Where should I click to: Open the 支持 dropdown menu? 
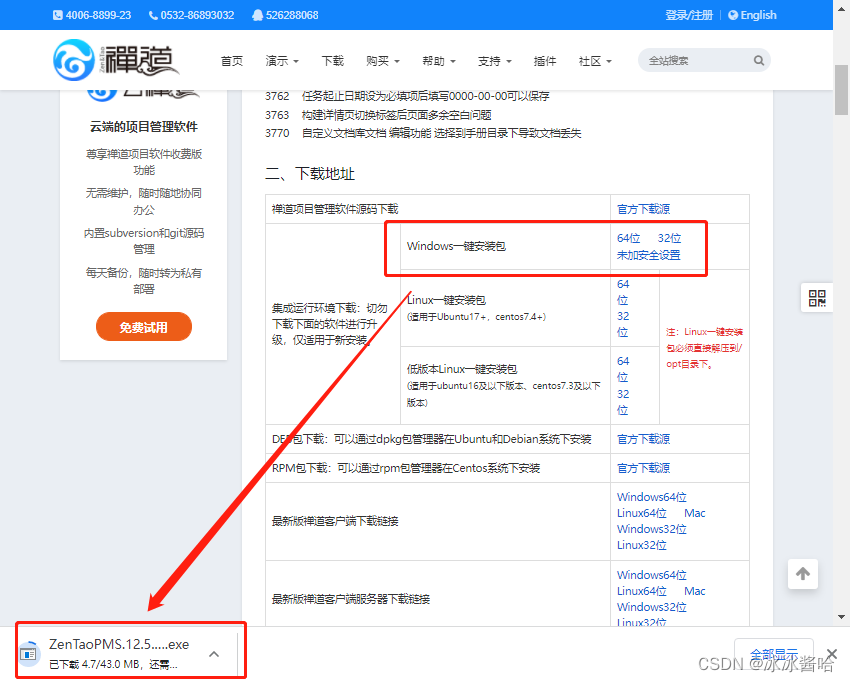[494, 61]
